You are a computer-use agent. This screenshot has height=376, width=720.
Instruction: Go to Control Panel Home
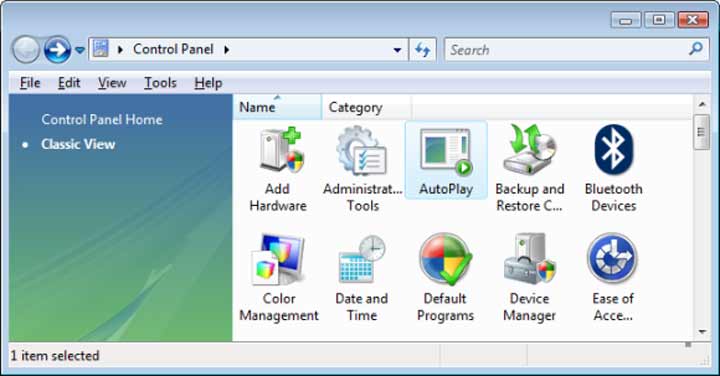pyautogui.click(x=102, y=120)
